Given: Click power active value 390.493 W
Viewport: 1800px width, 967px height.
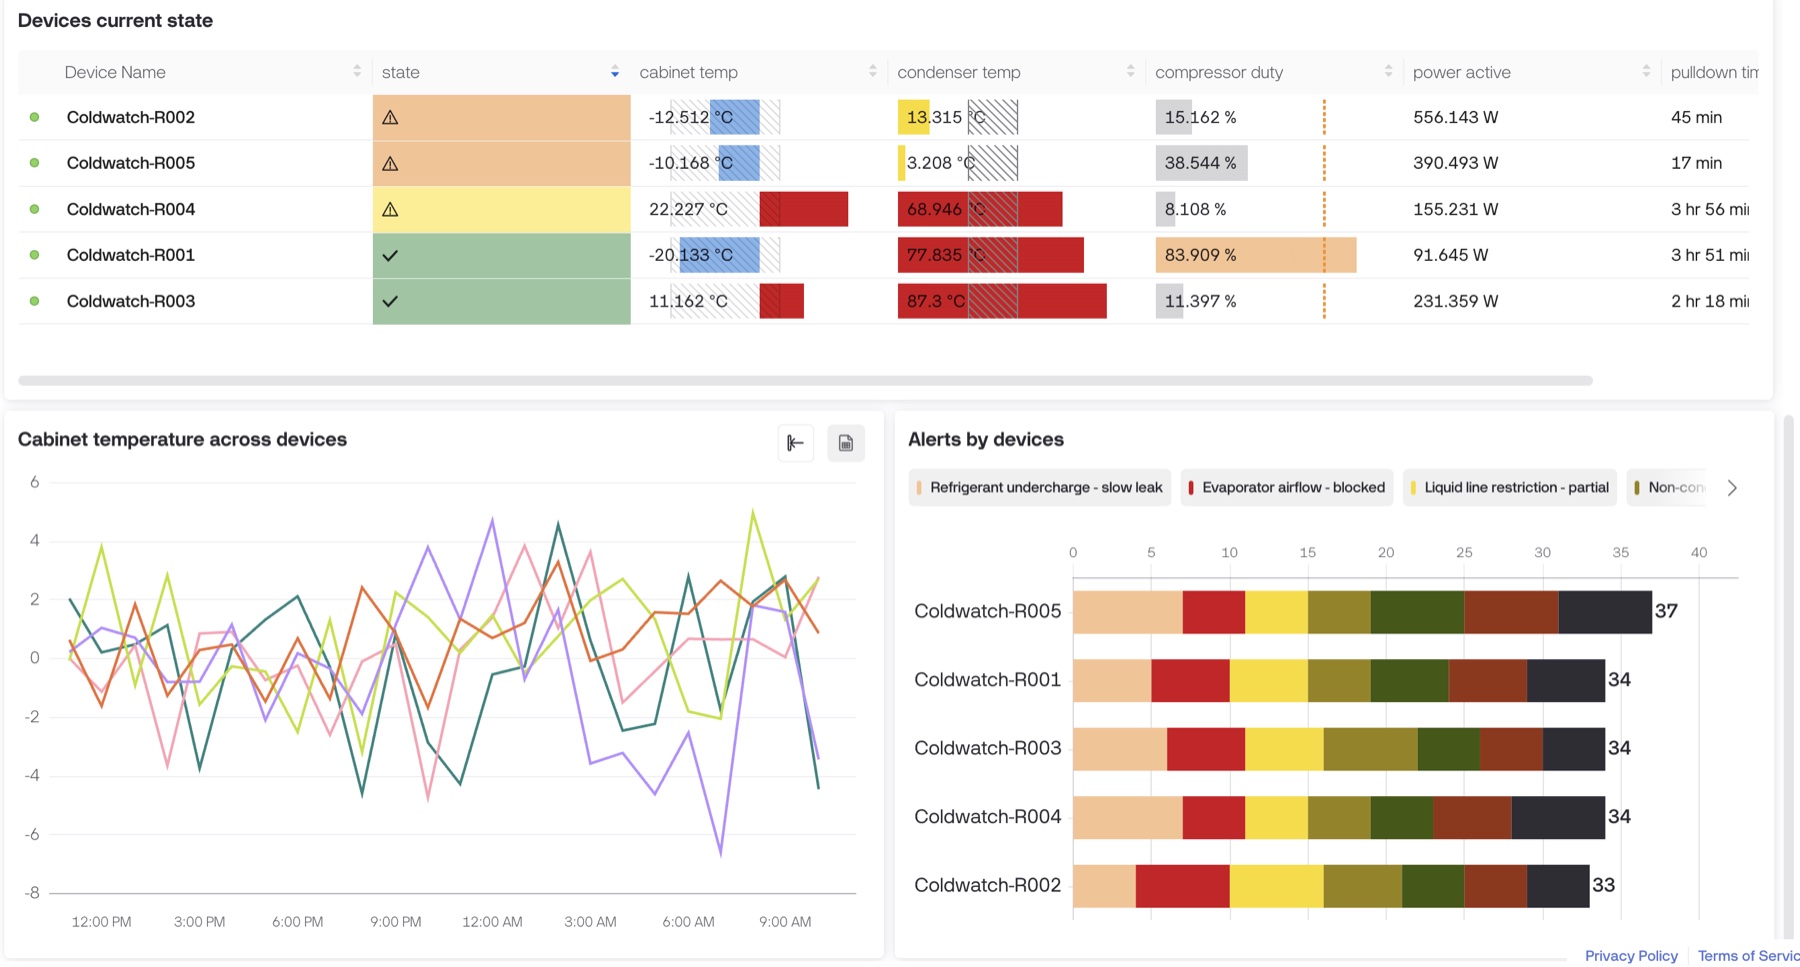Looking at the screenshot, I should [1455, 163].
